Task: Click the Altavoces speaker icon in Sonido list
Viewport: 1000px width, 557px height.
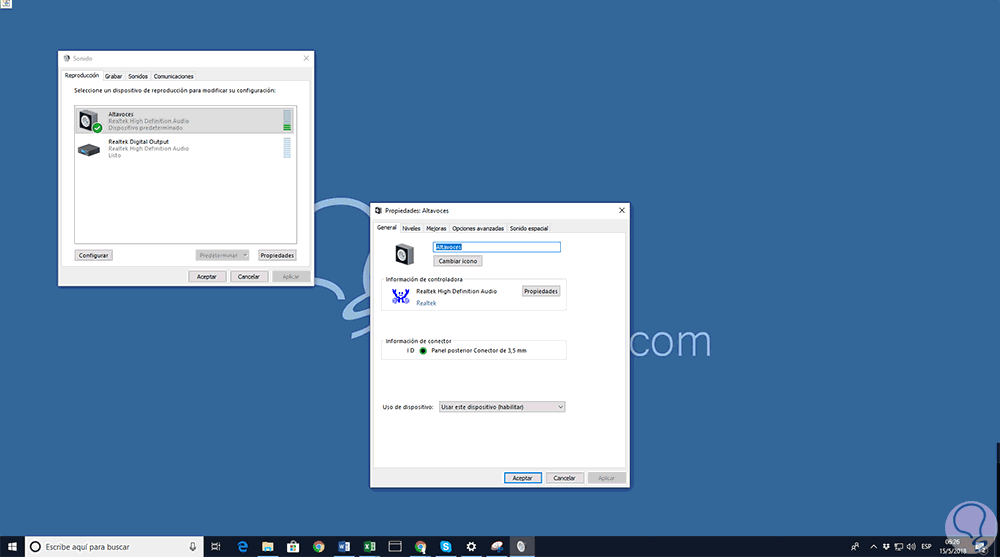Action: click(x=89, y=120)
